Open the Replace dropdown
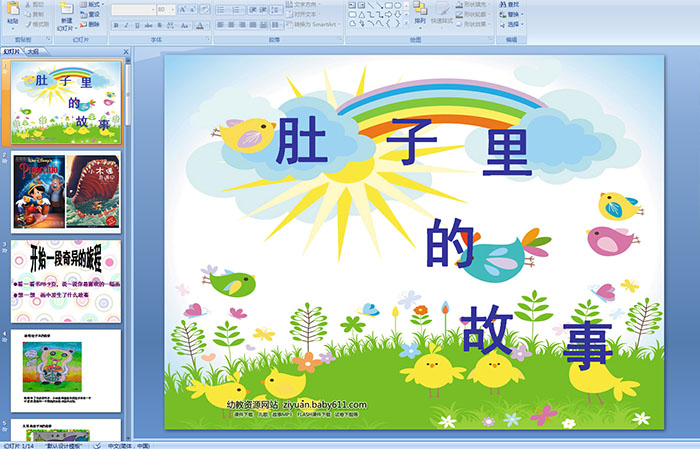Viewport: 700px width, 449px height. click(x=512, y=14)
